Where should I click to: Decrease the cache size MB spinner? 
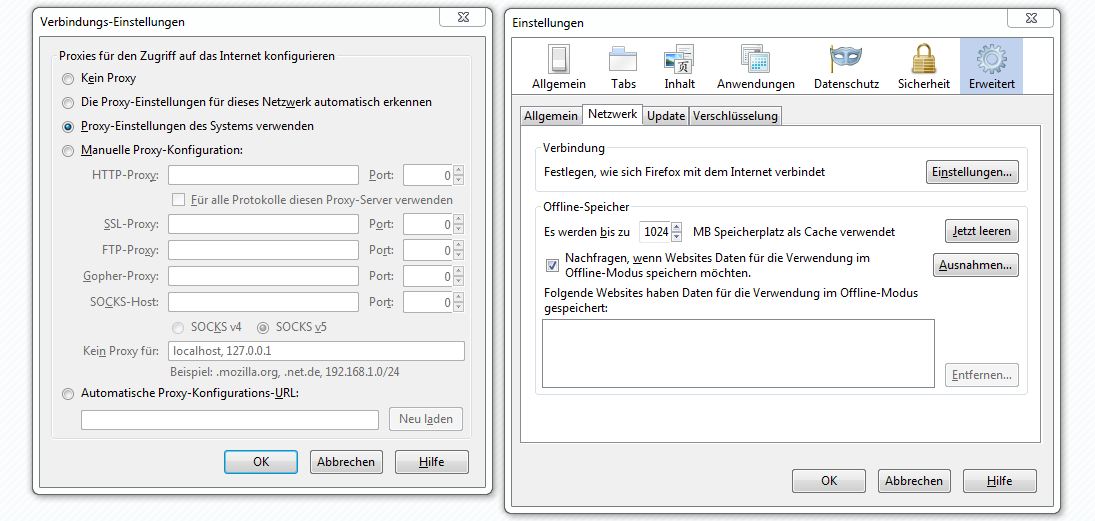tap(676, 235)
